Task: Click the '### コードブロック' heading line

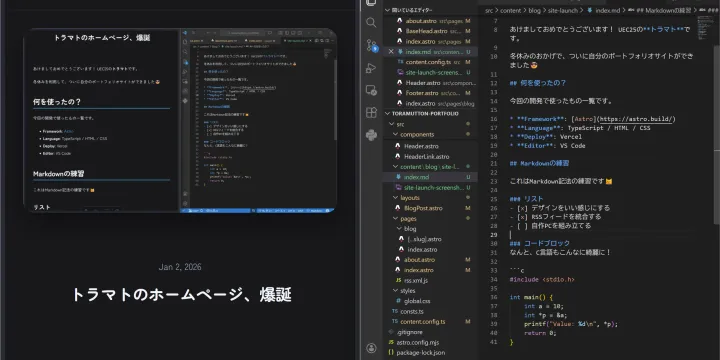Action: coord(540,243)
